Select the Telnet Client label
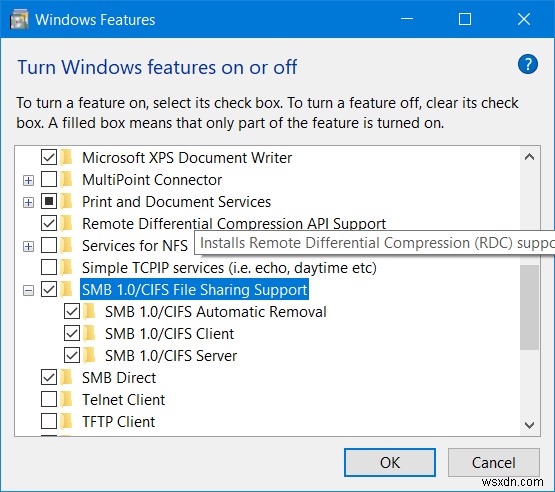Image resolution: width=555 pixels, height=492 pixels. coord(123,399)
